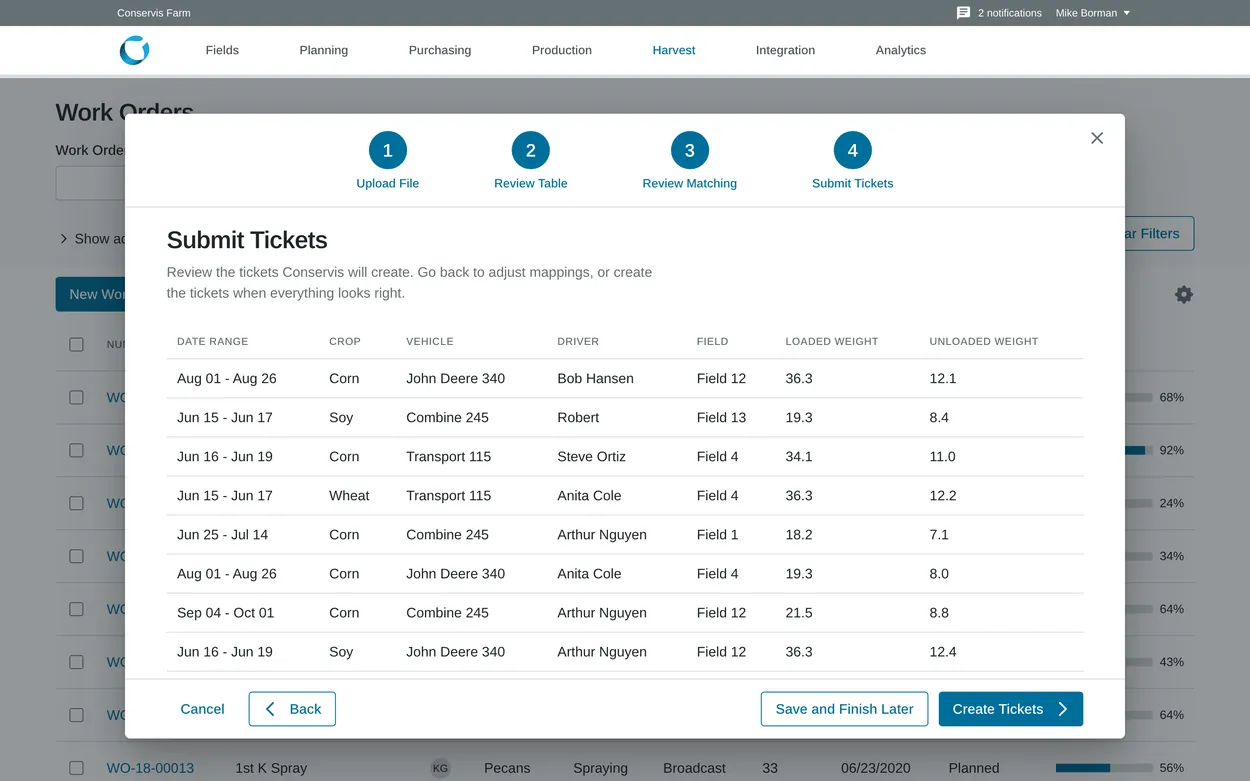1250x781 pixels.
Task: Open the Planning menu
Action: click(x=324, y=50)
